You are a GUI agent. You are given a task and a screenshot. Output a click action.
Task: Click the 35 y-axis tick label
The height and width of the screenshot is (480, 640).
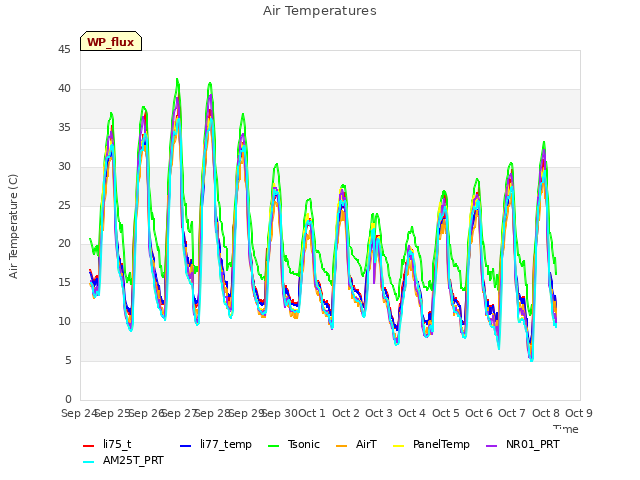(x=64, y=128)
